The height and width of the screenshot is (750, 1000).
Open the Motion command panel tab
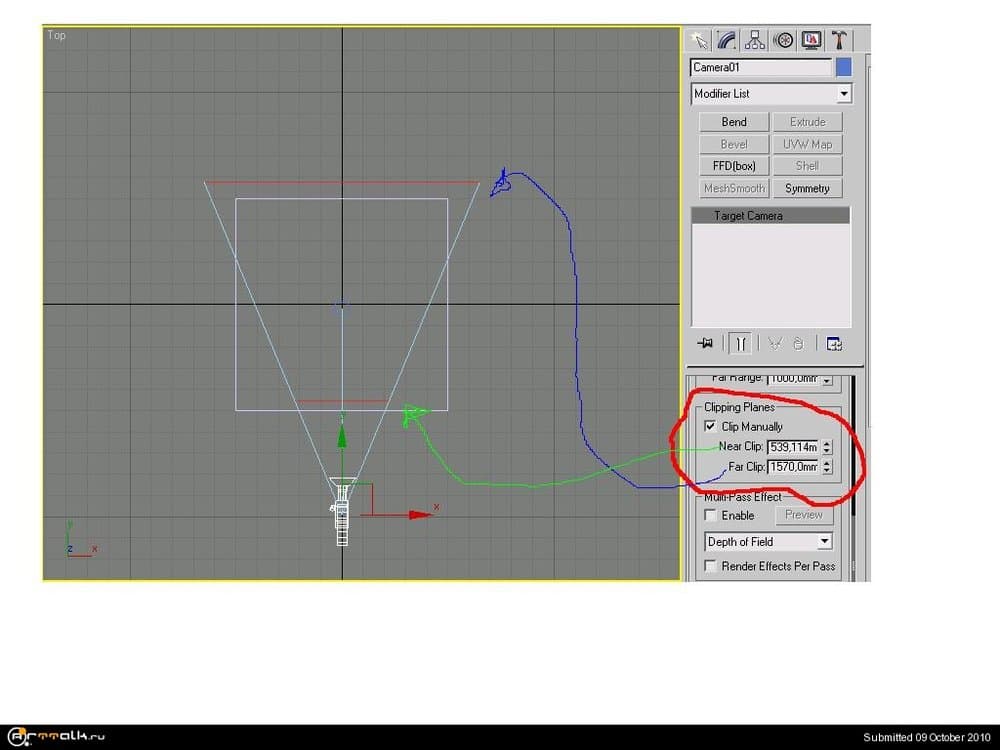pos(783,40)
